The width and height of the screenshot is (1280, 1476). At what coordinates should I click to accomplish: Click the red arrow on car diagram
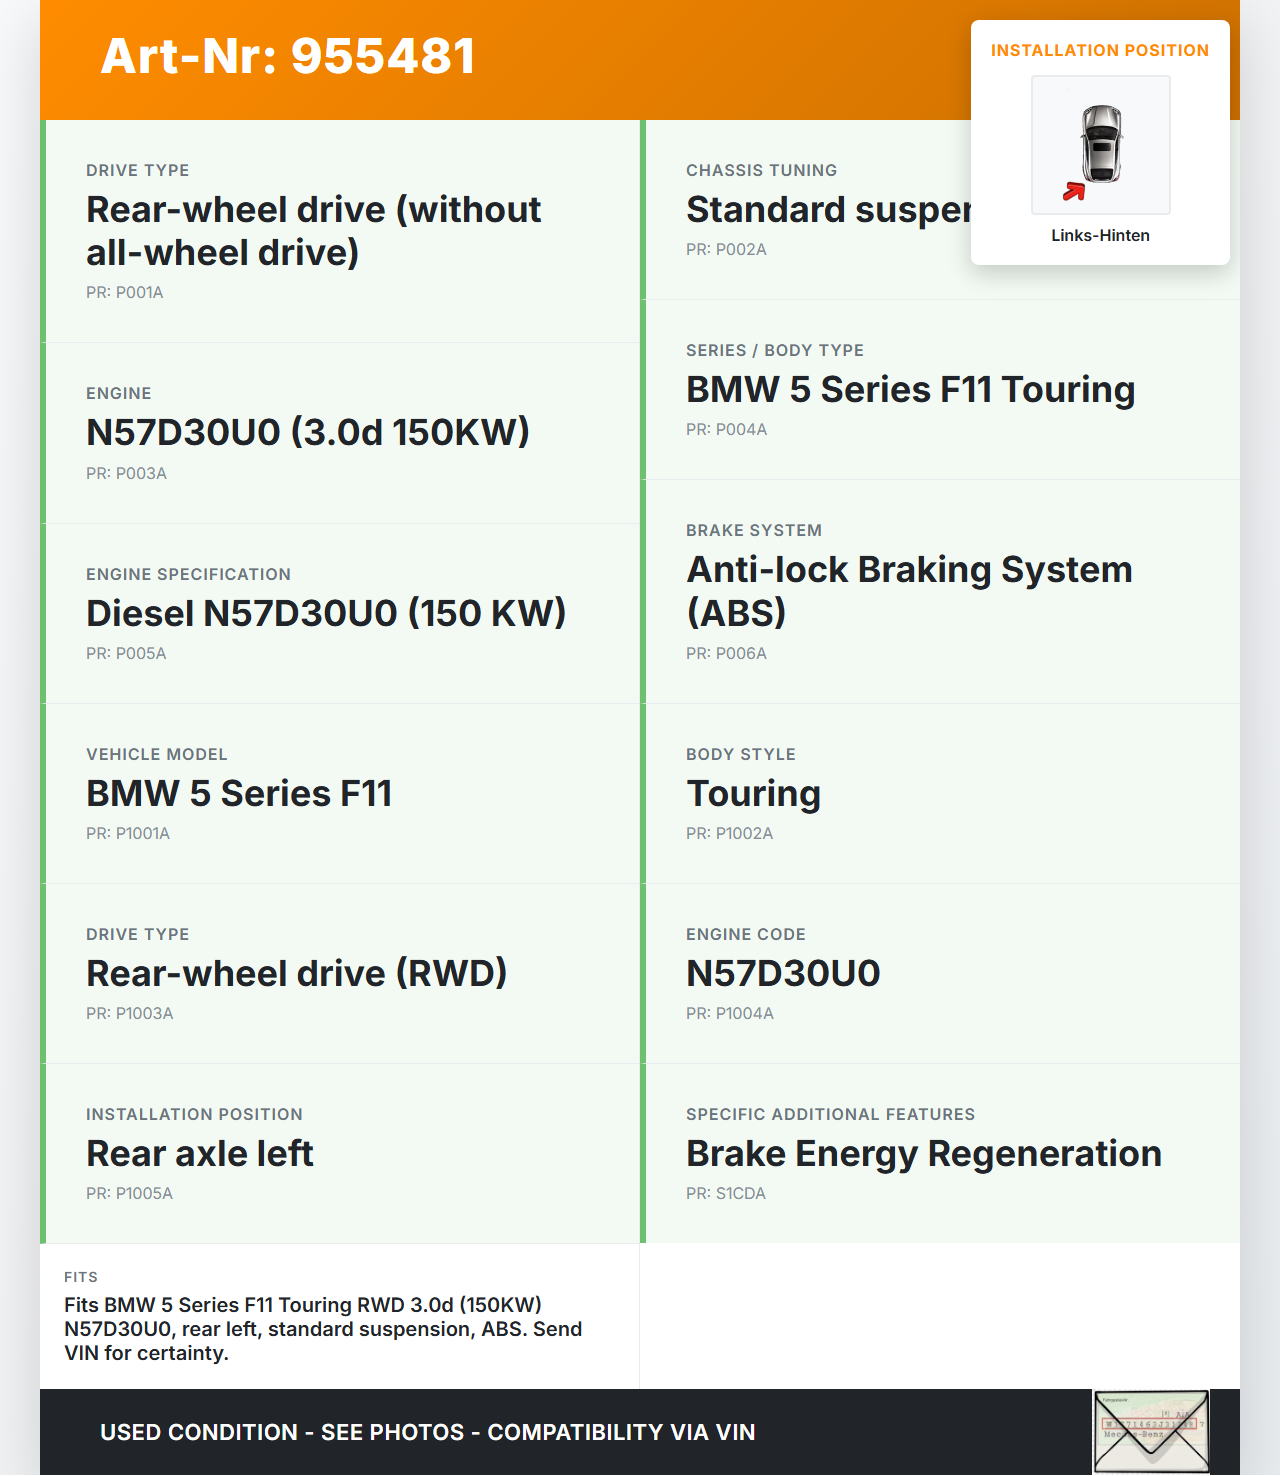coord(1074,191)
